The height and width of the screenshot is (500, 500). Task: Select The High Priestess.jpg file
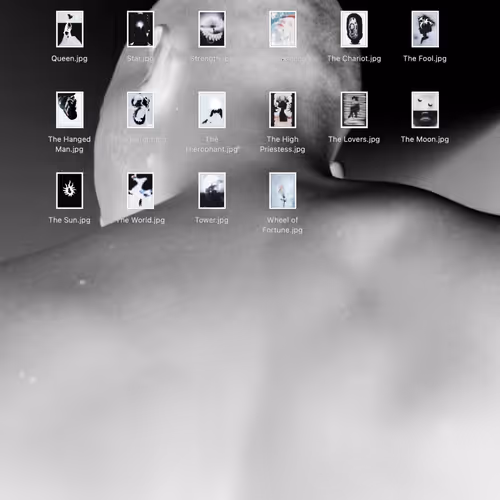coord(283,110)
